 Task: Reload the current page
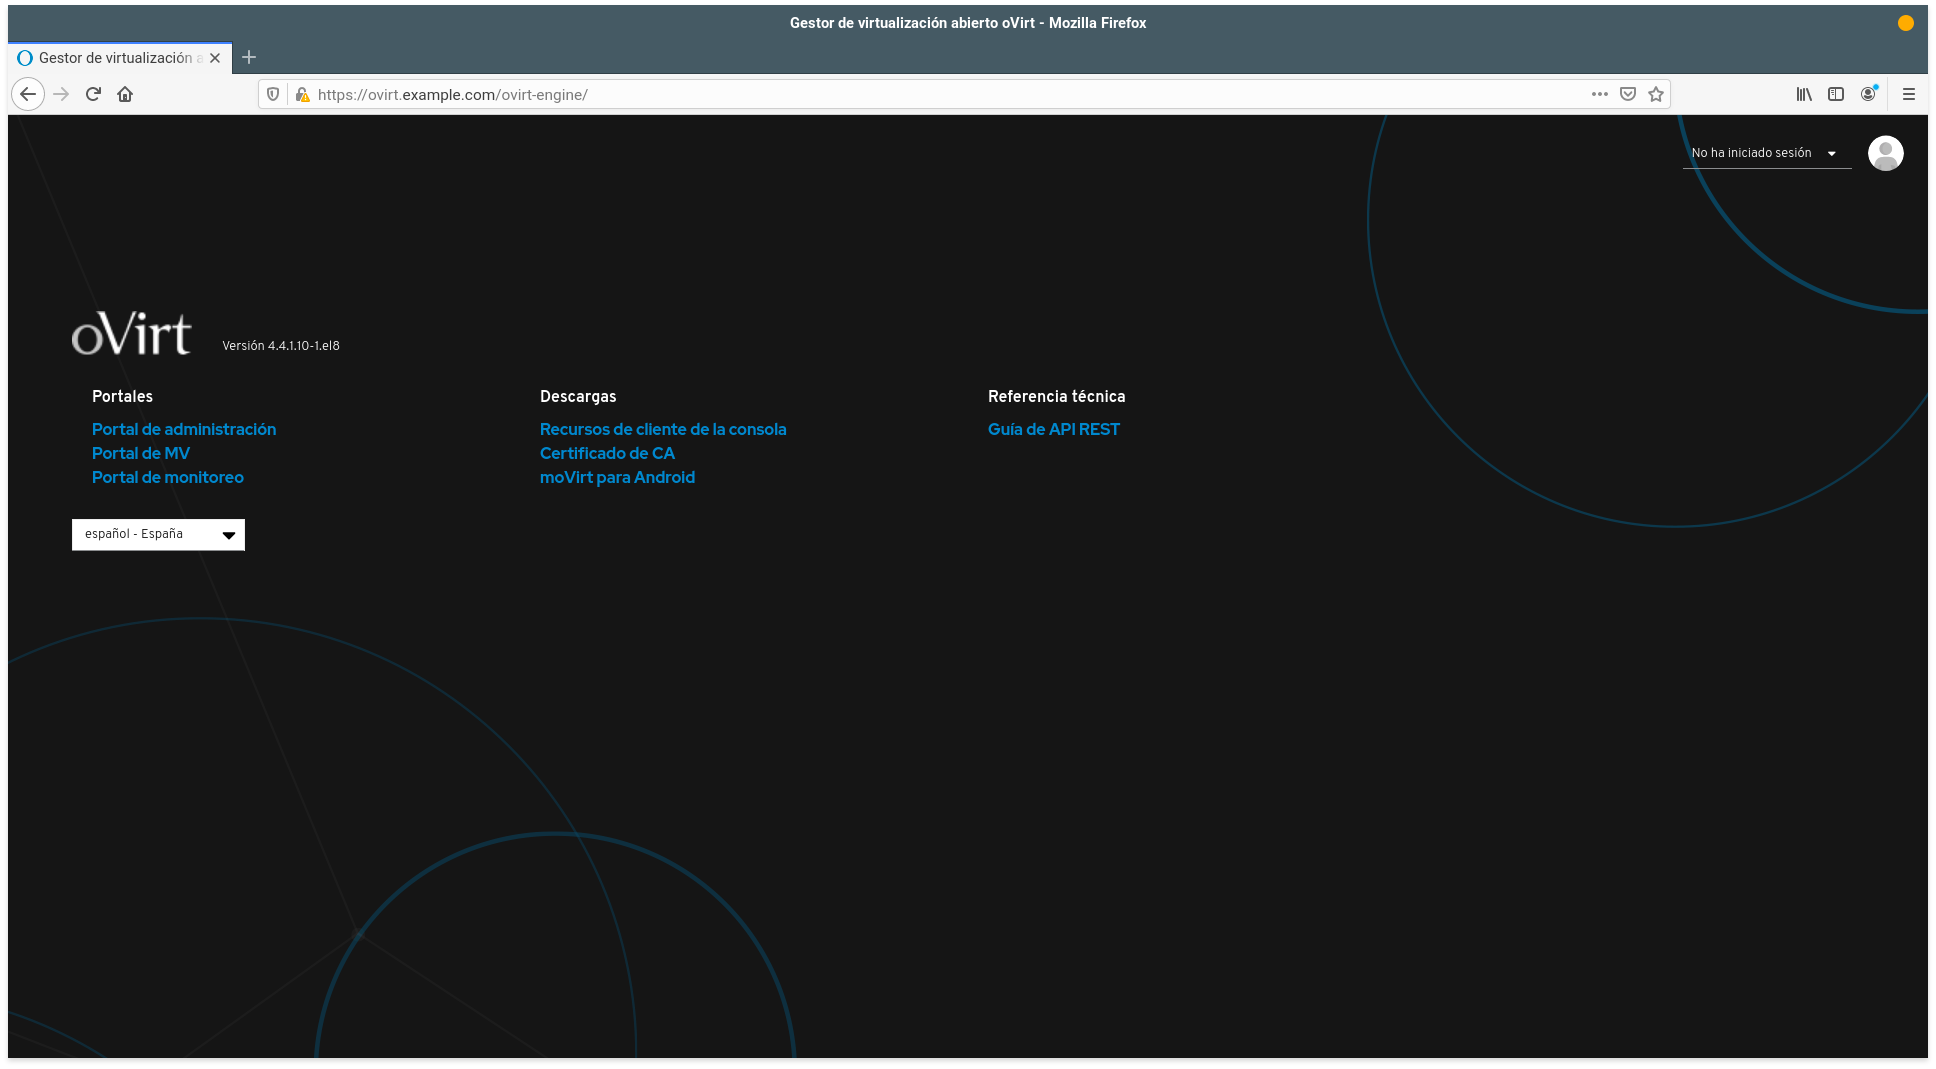point(93,94)
